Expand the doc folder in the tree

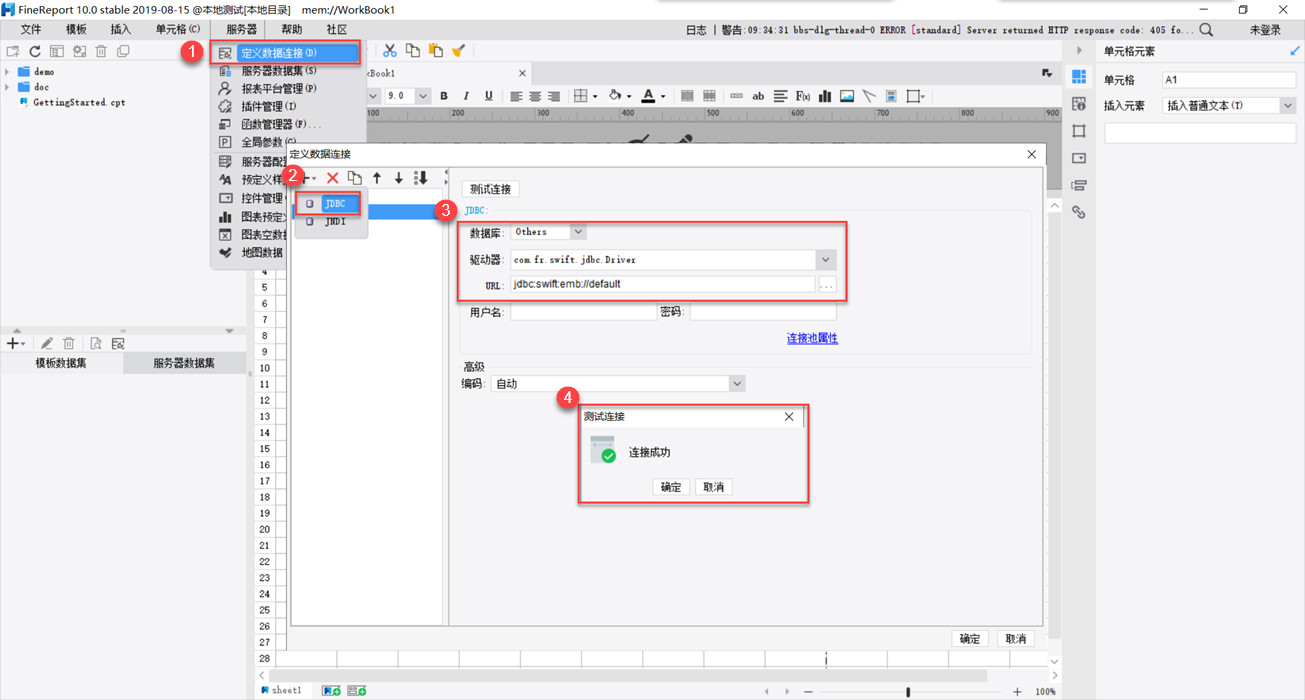click(x=8, y=87)
